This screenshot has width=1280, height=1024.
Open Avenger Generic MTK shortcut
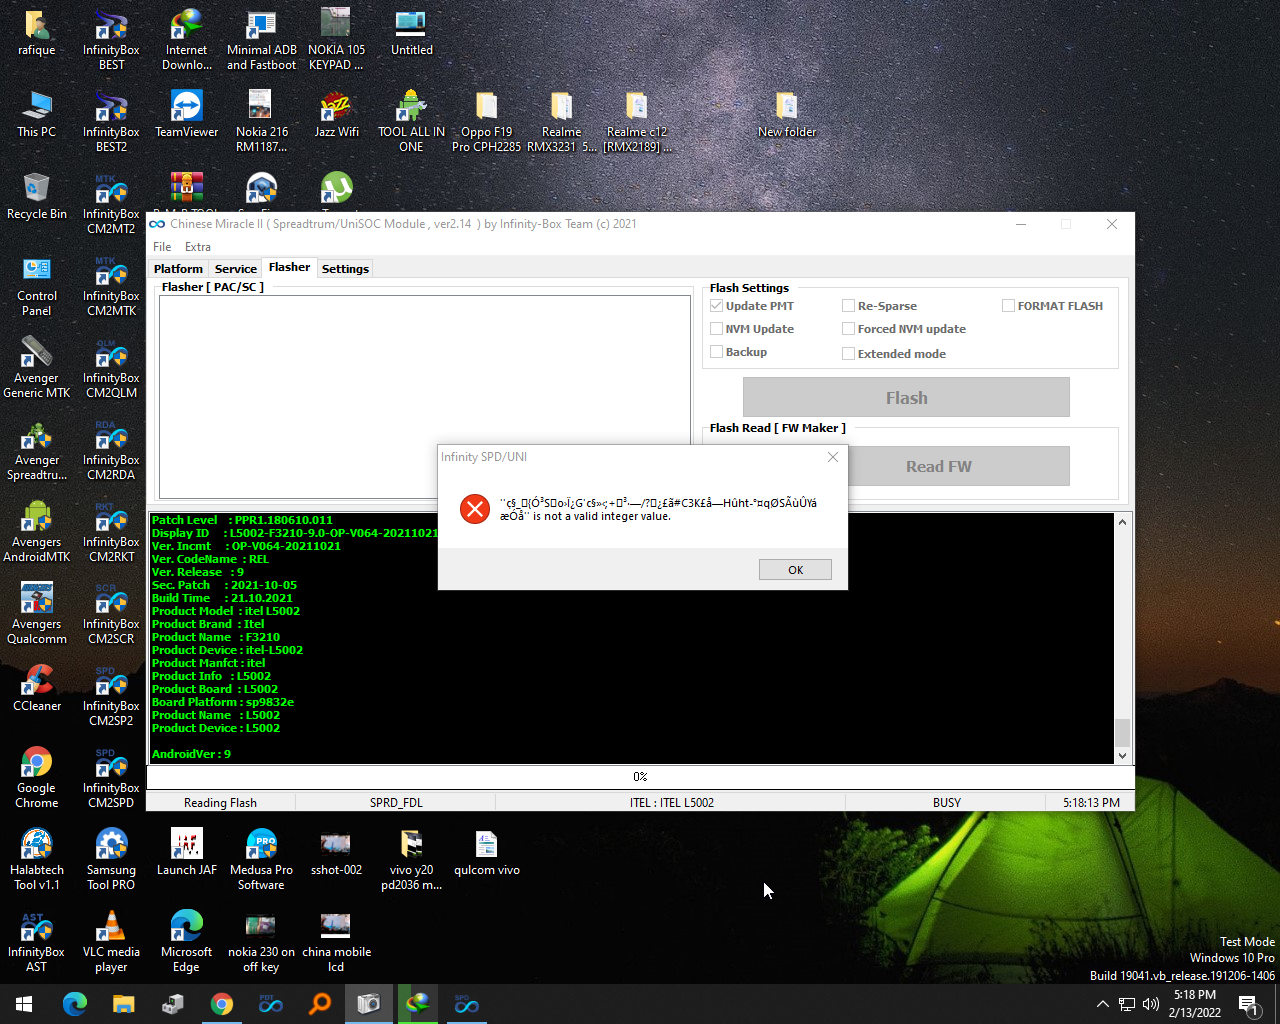[37, 367]
